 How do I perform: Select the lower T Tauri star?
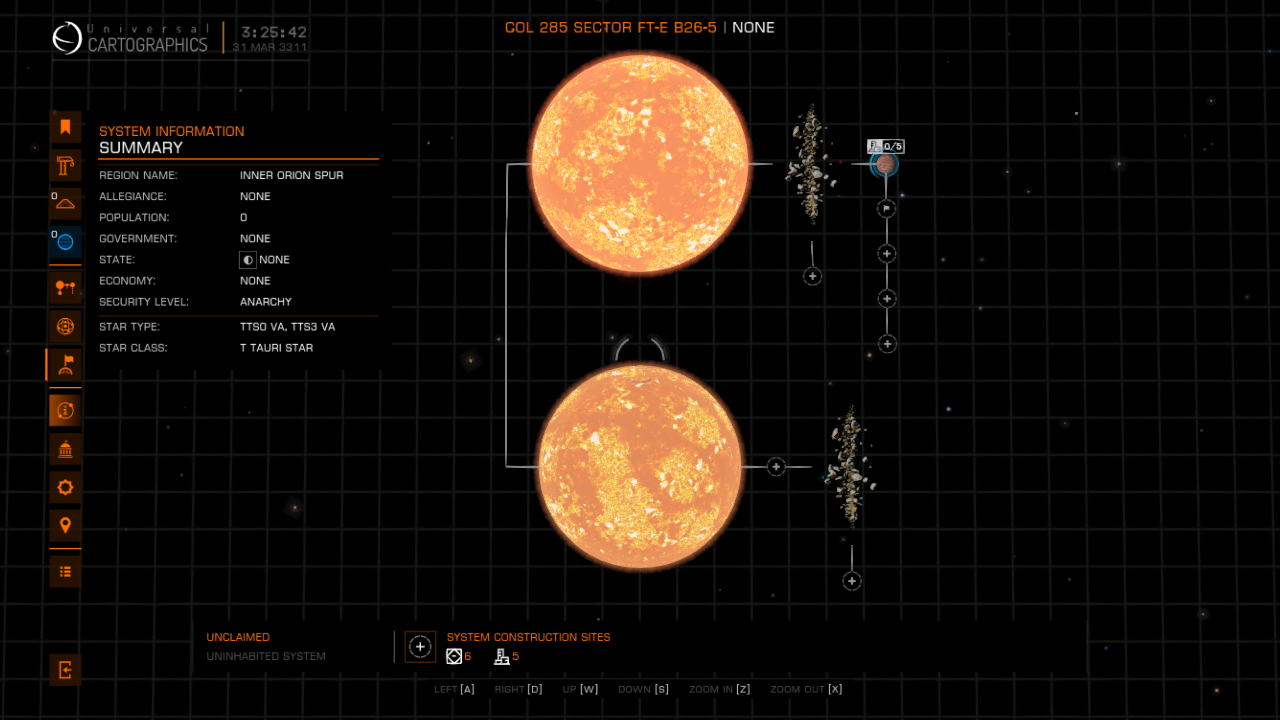click(640, 466)
